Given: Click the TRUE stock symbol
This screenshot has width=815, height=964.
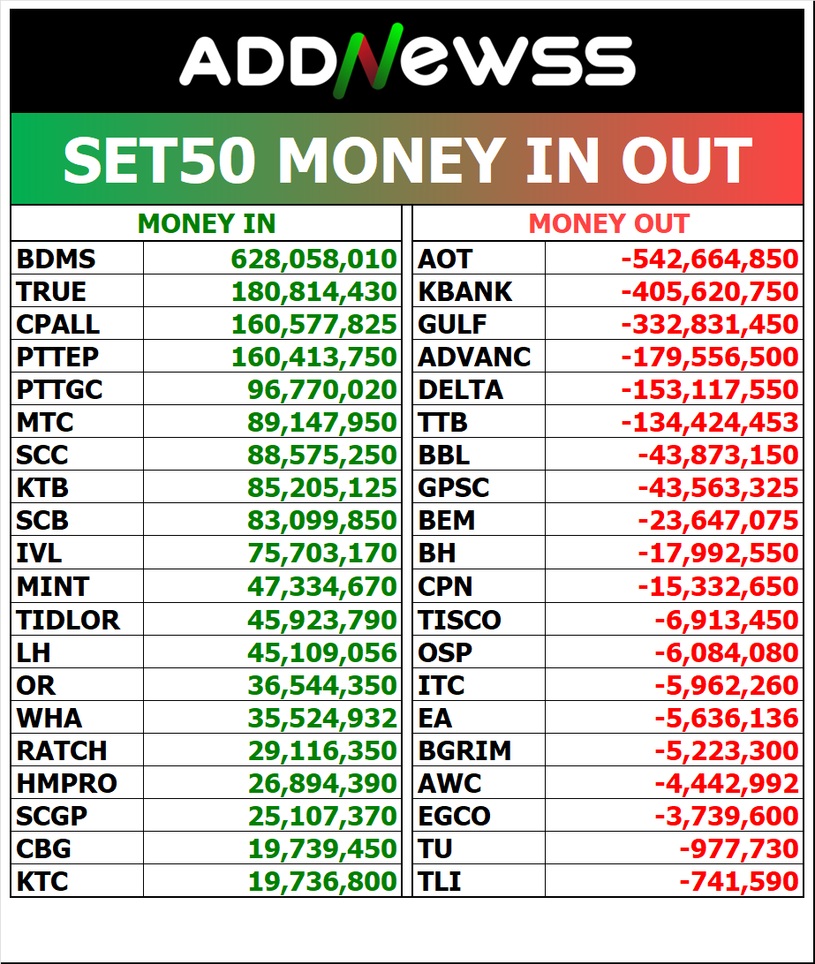Looking at the screenshot, I should pos(51,292).
